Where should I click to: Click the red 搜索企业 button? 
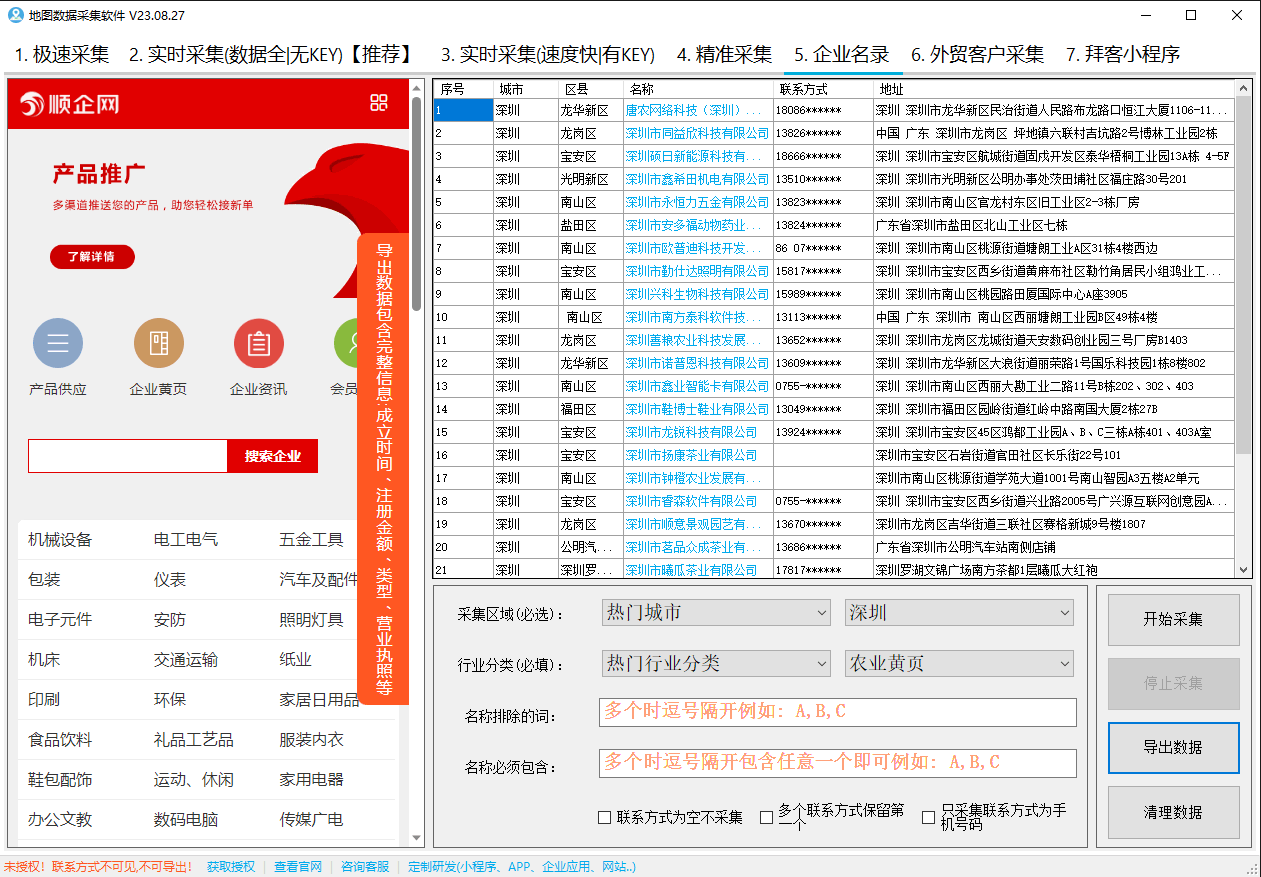point(272,456)
